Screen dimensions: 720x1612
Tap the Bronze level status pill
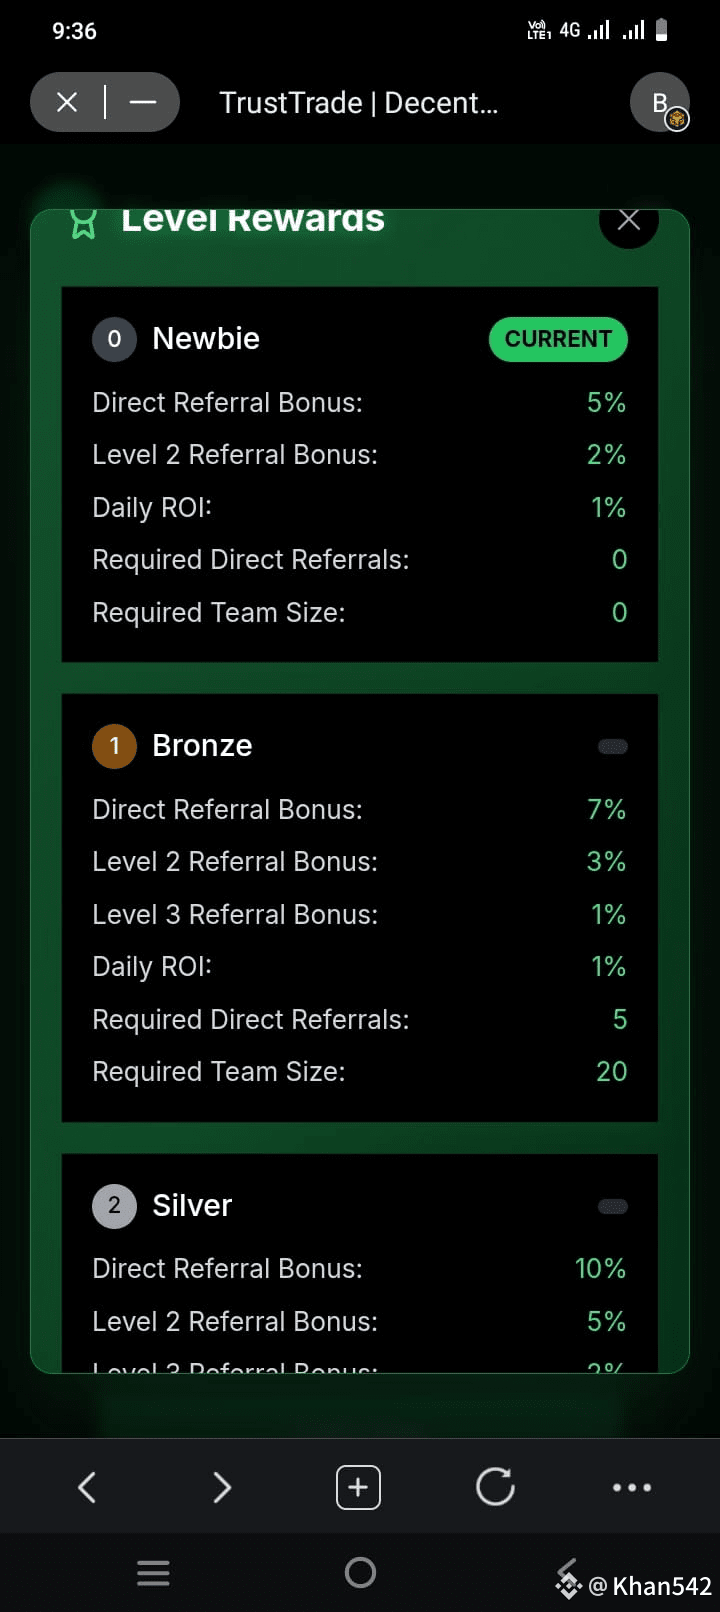point(613,746)
